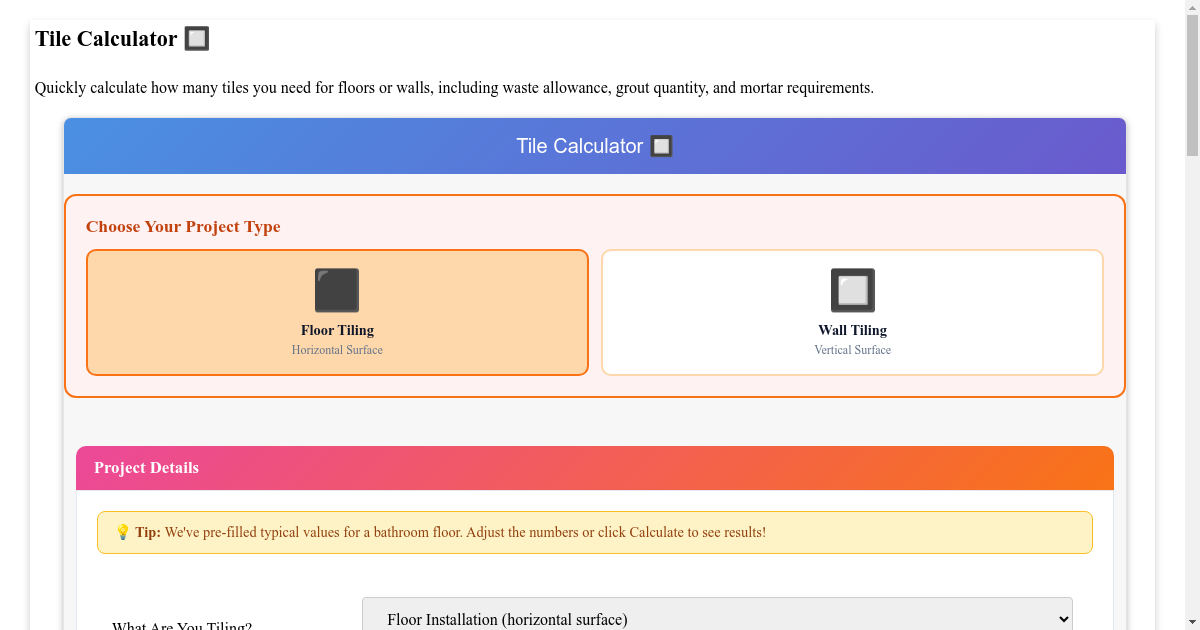Select Floor Installation (horizontal surface) option

coord(716,614)
